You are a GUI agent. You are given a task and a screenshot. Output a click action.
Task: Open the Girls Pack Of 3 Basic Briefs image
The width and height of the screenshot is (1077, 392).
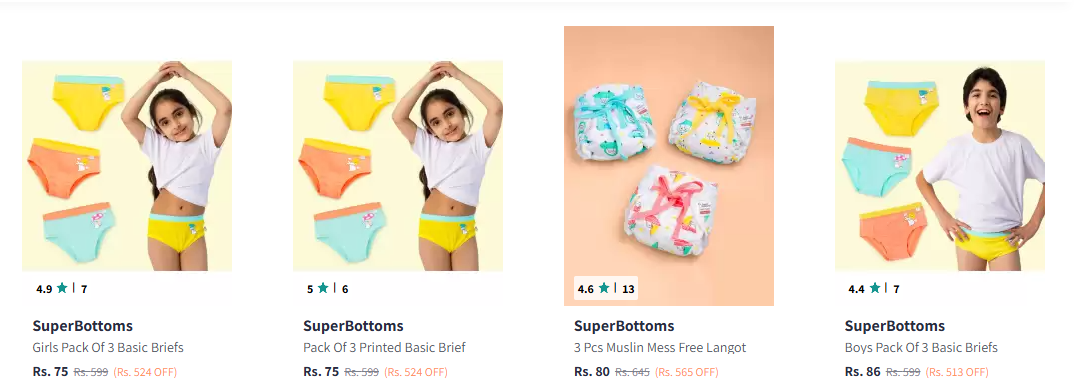click(x=127, y=166)
